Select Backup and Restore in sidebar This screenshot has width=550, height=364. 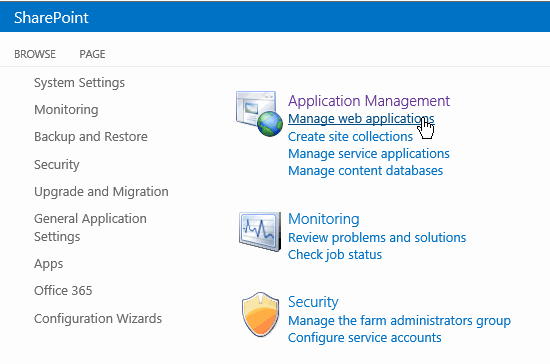click(x=91, y=137)
